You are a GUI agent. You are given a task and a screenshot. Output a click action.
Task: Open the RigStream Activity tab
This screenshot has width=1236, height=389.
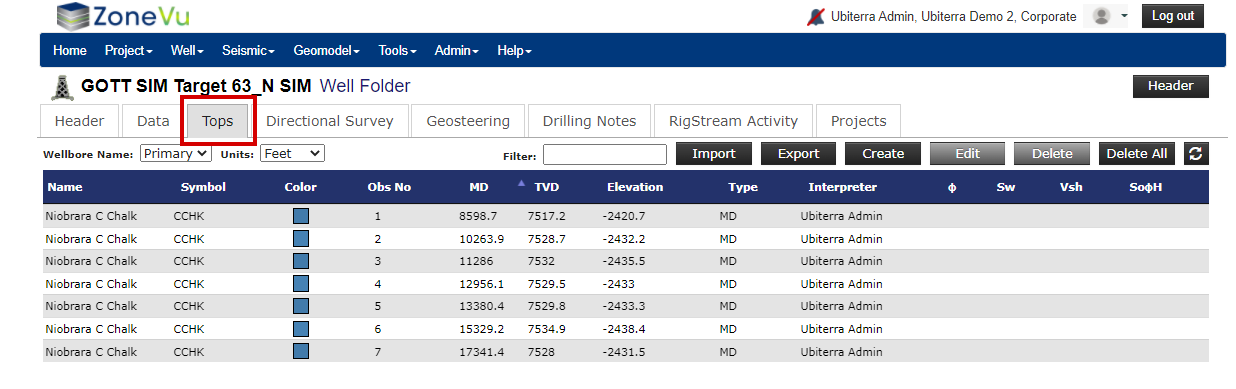click(733, 121)
